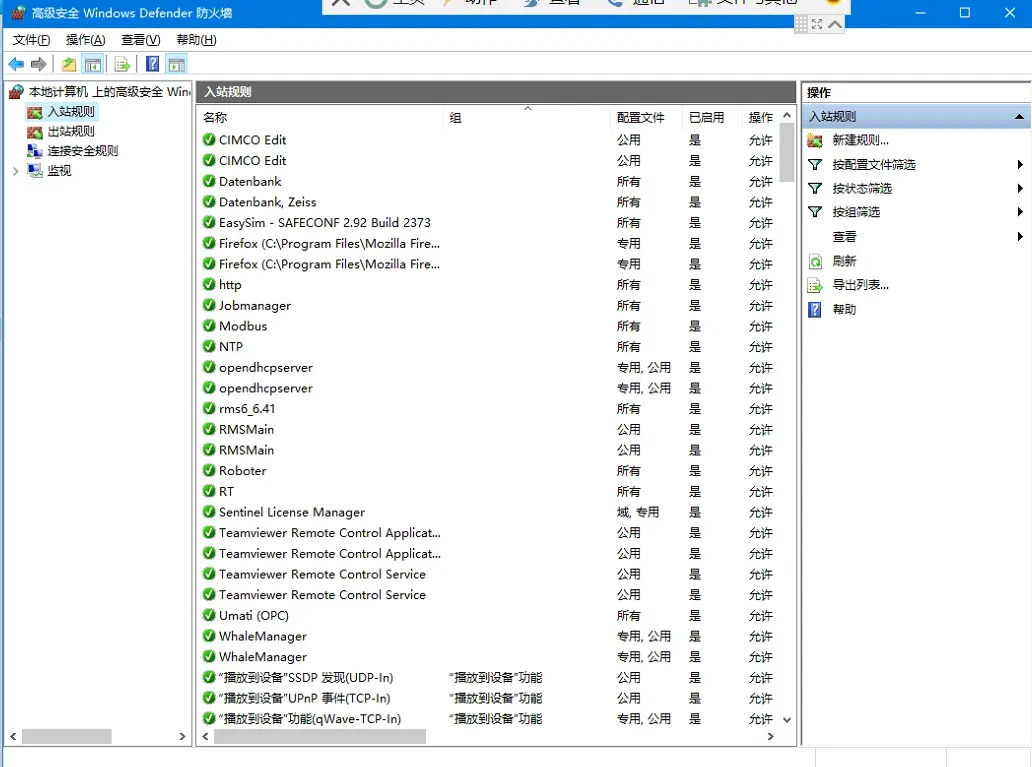Click the 按组筛选 funnel filter icon

pos(815,212)
